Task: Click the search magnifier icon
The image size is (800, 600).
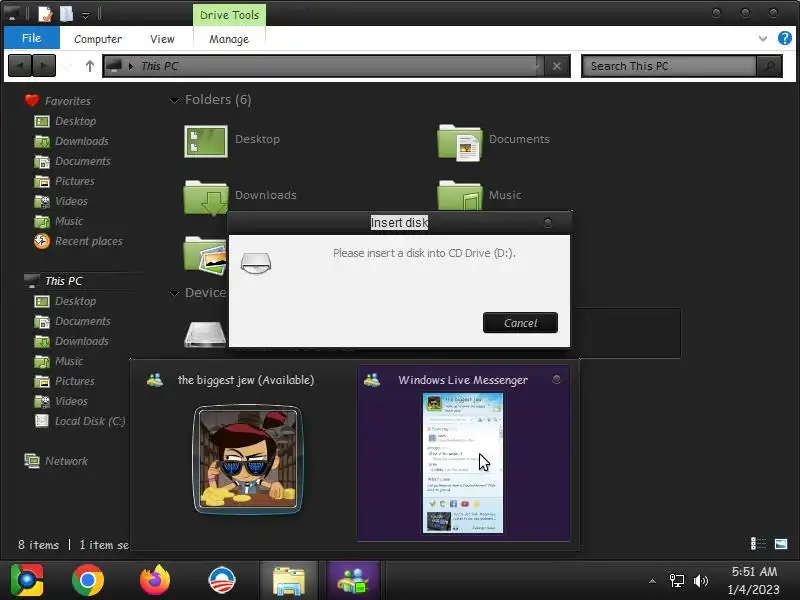Action: 769,66
